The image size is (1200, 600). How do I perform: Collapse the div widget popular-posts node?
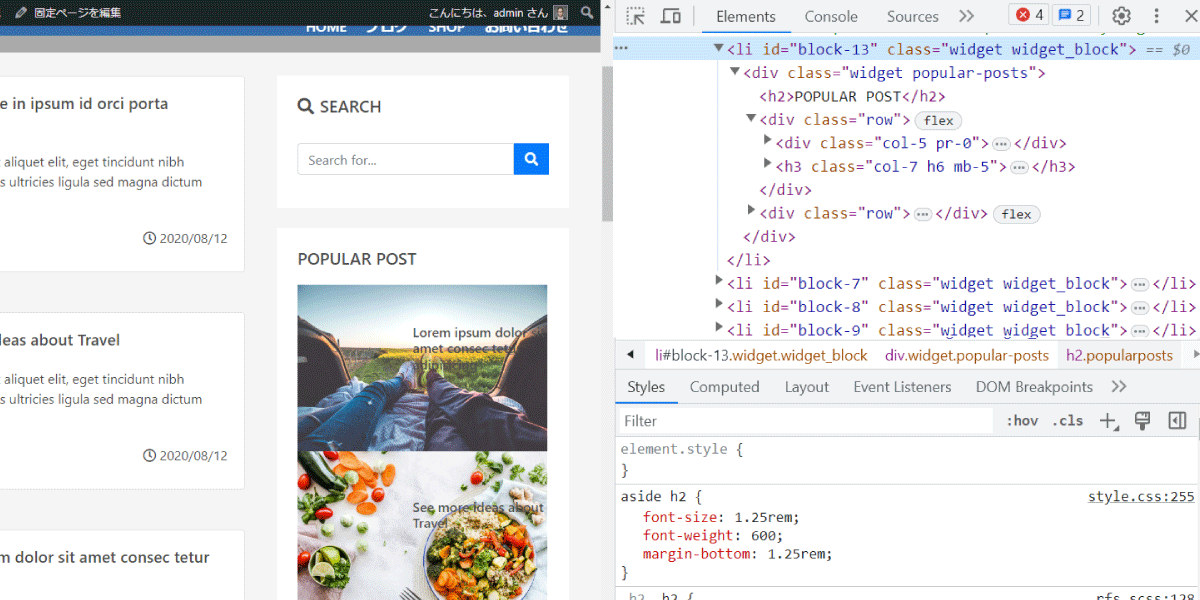735,72
